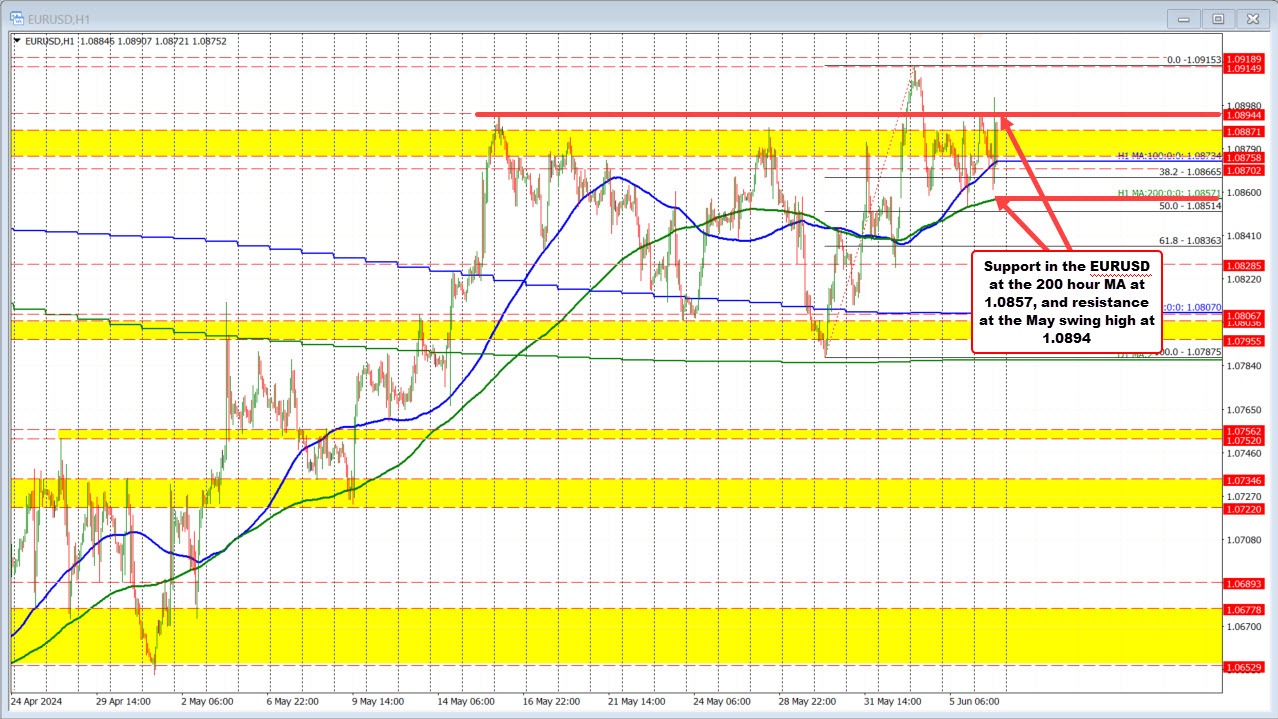Viewport: 1278px width, 719px height.
Task: Click the 24 Apr 2024 date label
Action: pos(37,701)
